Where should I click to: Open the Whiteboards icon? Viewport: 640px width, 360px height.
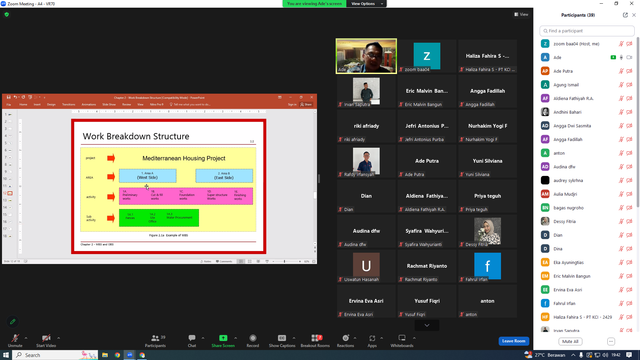click(402, 338)
